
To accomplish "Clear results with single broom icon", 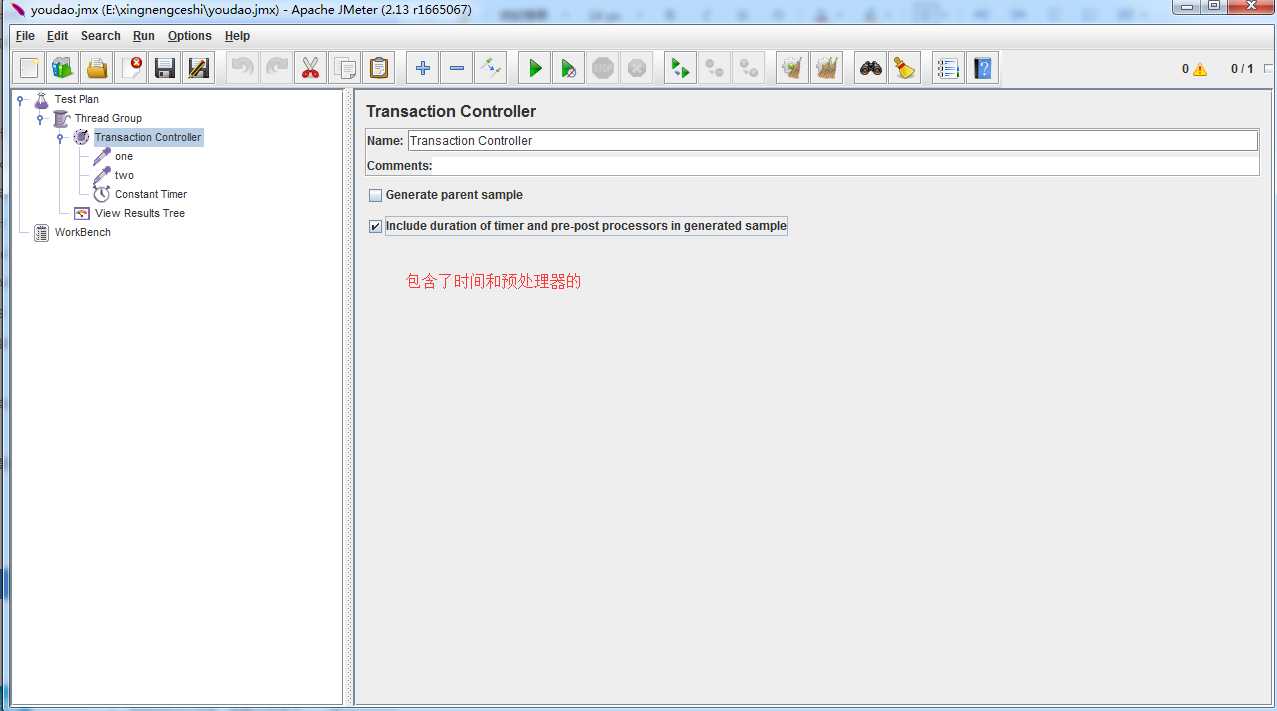I will click(x=792, y=68).
